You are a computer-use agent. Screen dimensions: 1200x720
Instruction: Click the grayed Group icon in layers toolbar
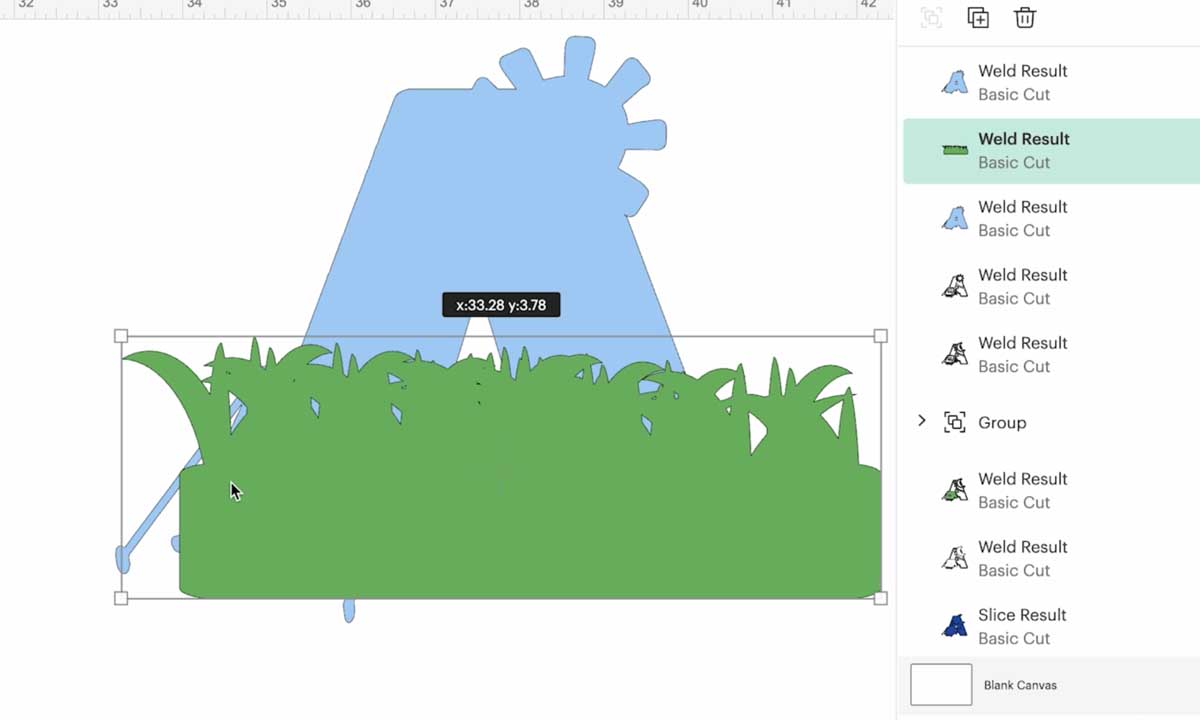(x=931, y=17)
